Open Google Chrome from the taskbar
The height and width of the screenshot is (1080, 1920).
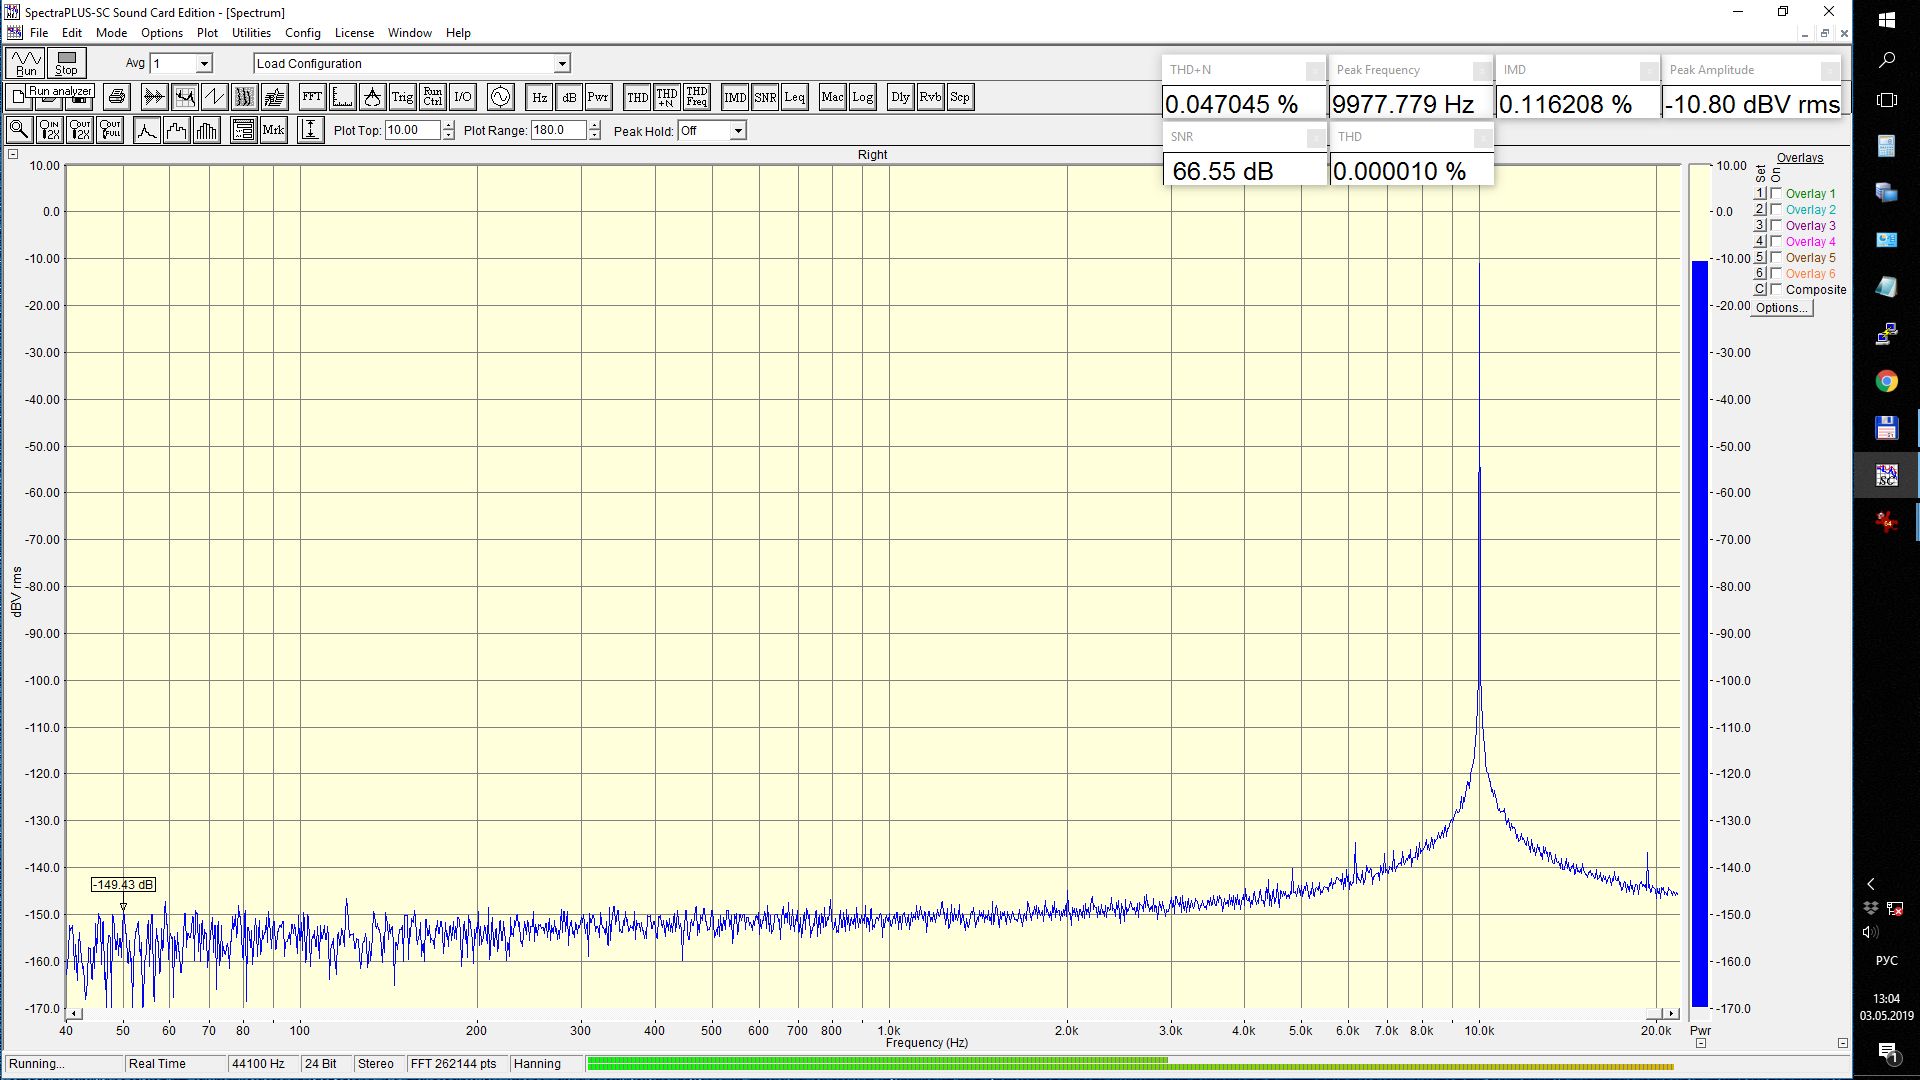coord(1886,381)
